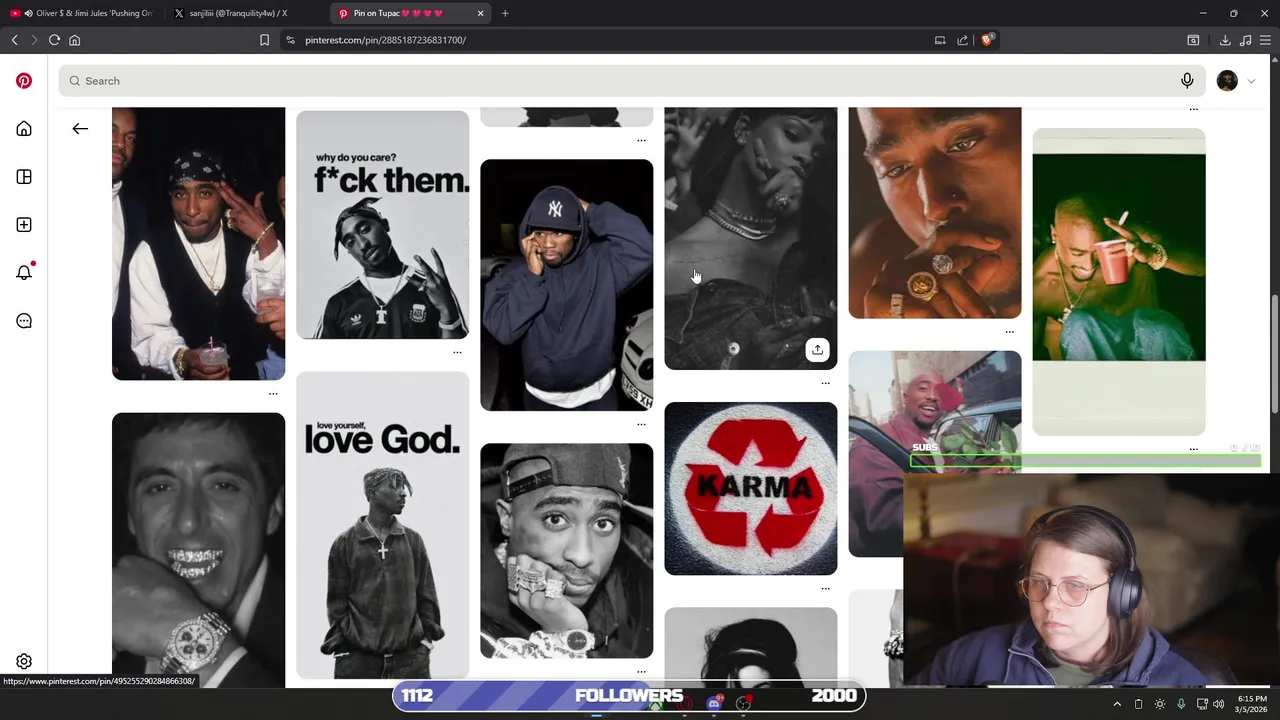Open the browser hamburger menu
The width and height of the screenshot is (1280, 720).
(1265, 40)
